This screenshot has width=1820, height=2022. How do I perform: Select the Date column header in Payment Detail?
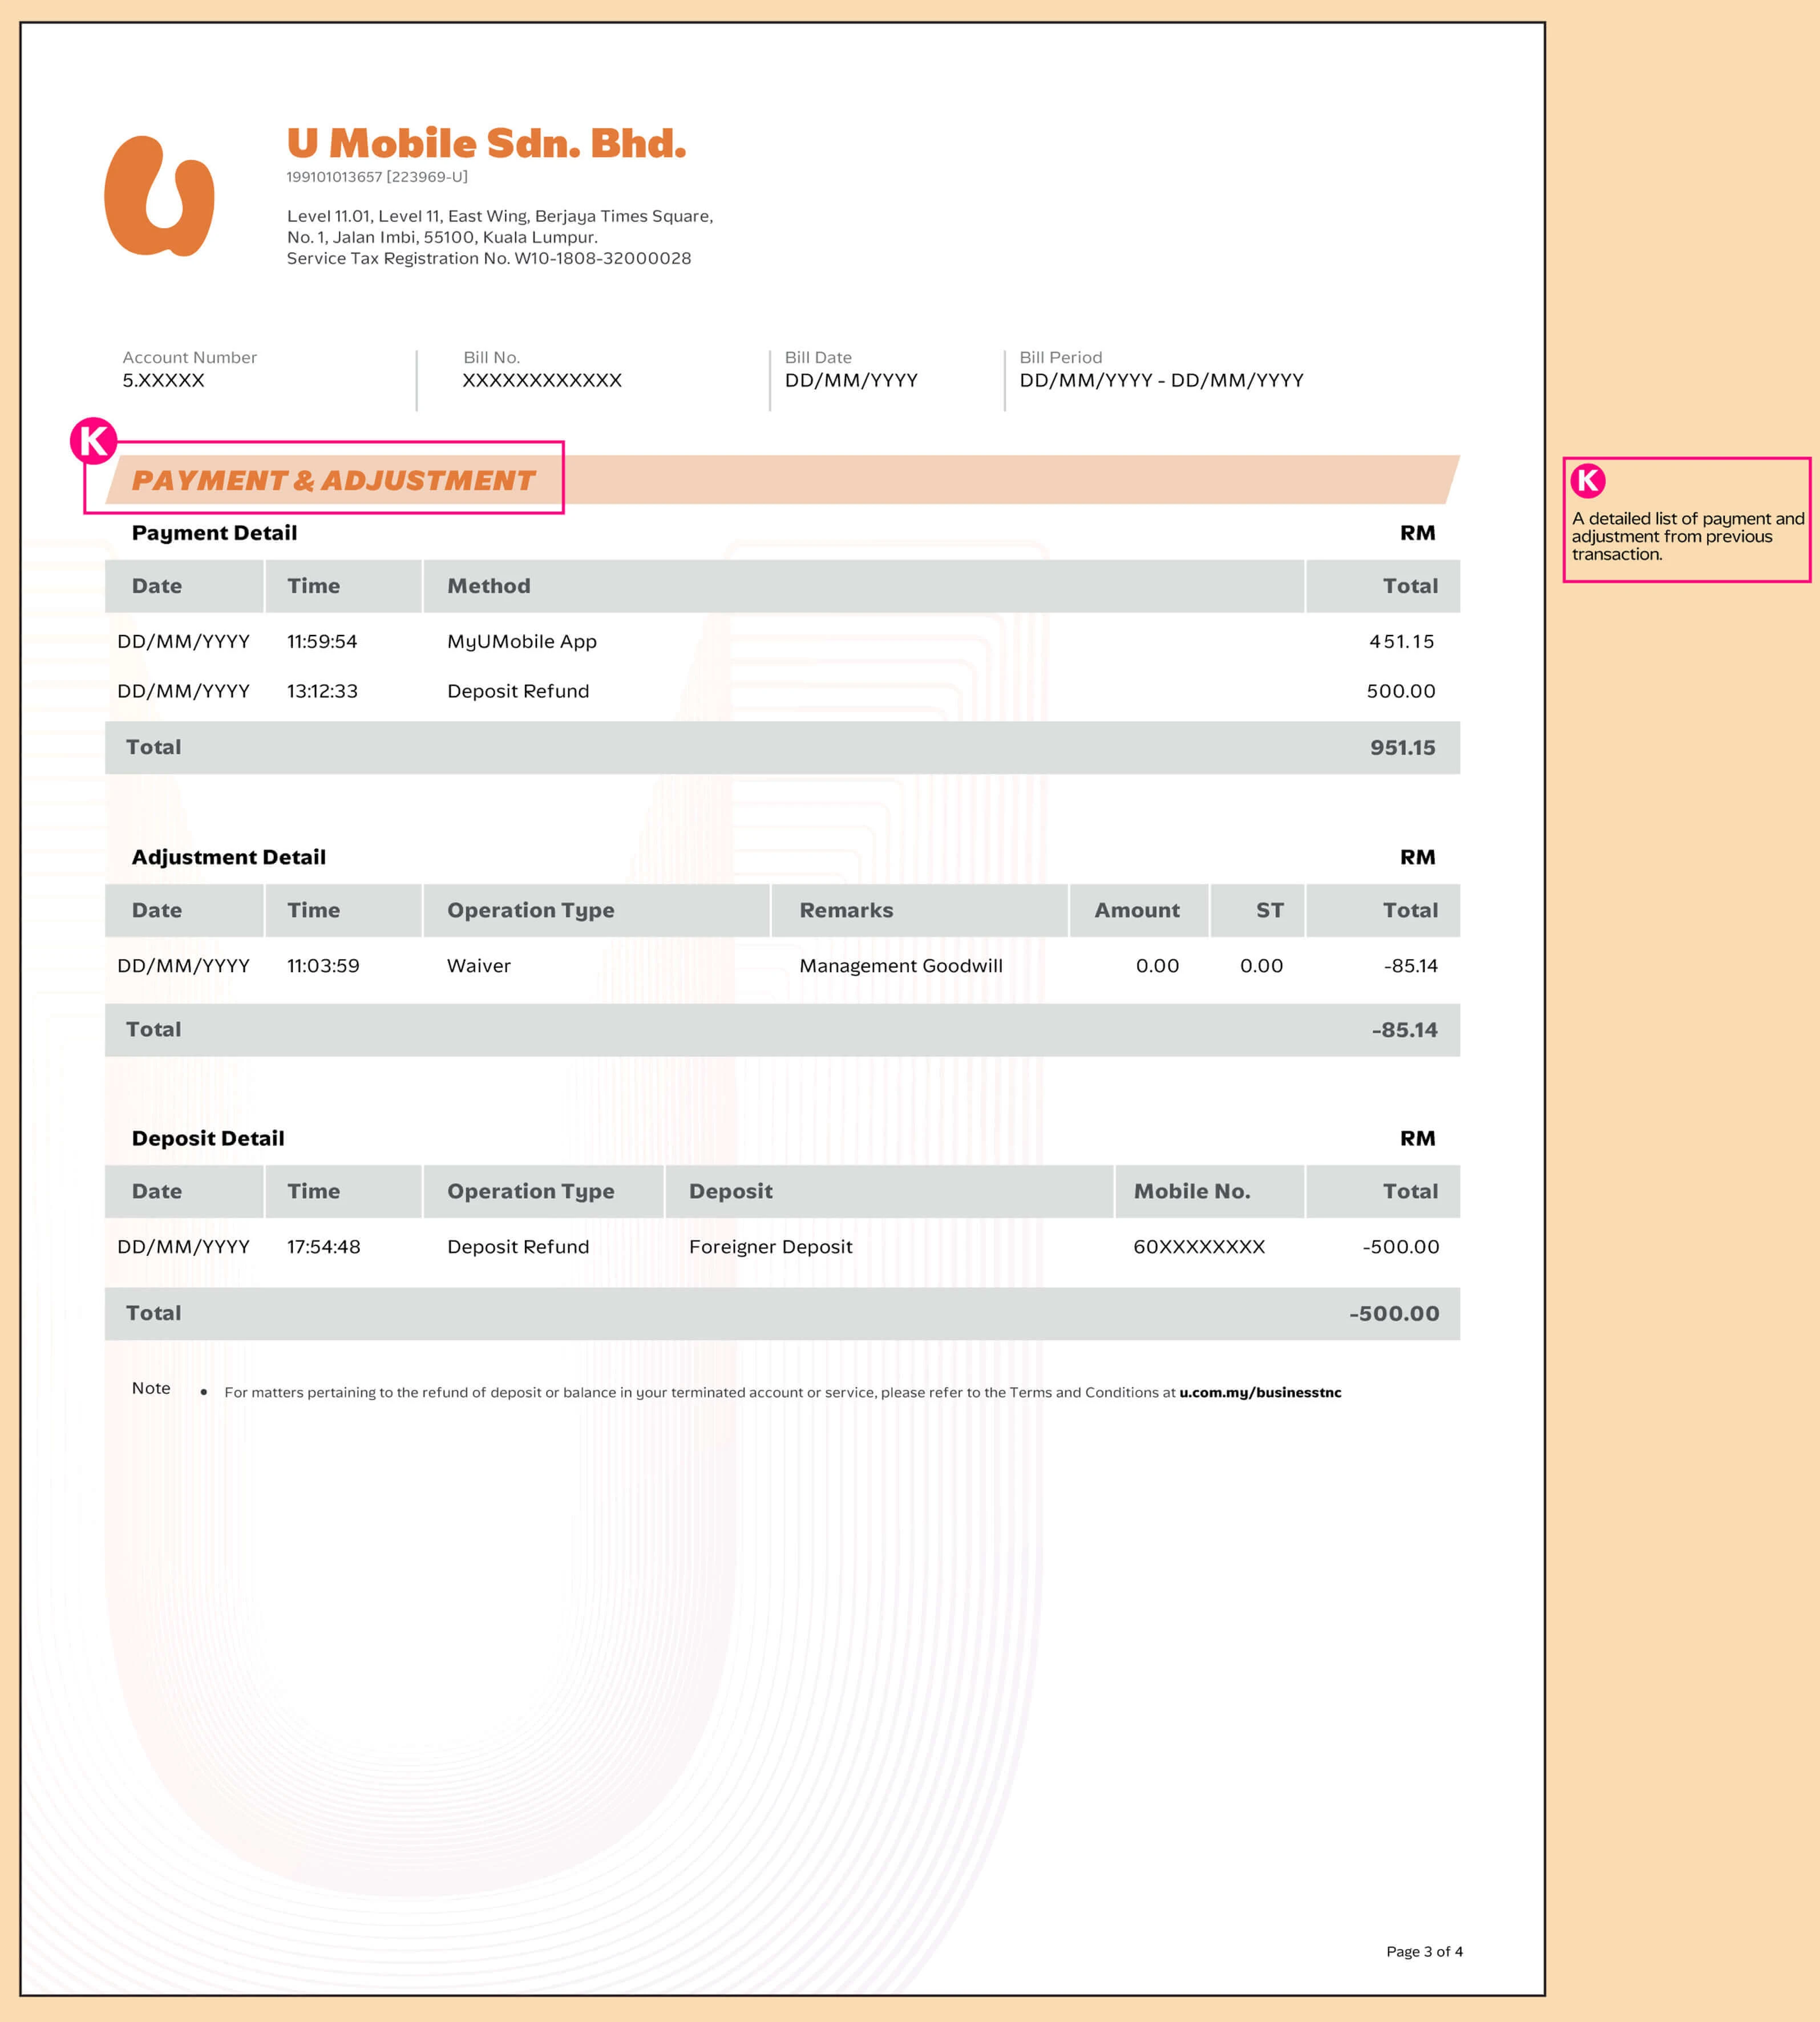[157, 585]
